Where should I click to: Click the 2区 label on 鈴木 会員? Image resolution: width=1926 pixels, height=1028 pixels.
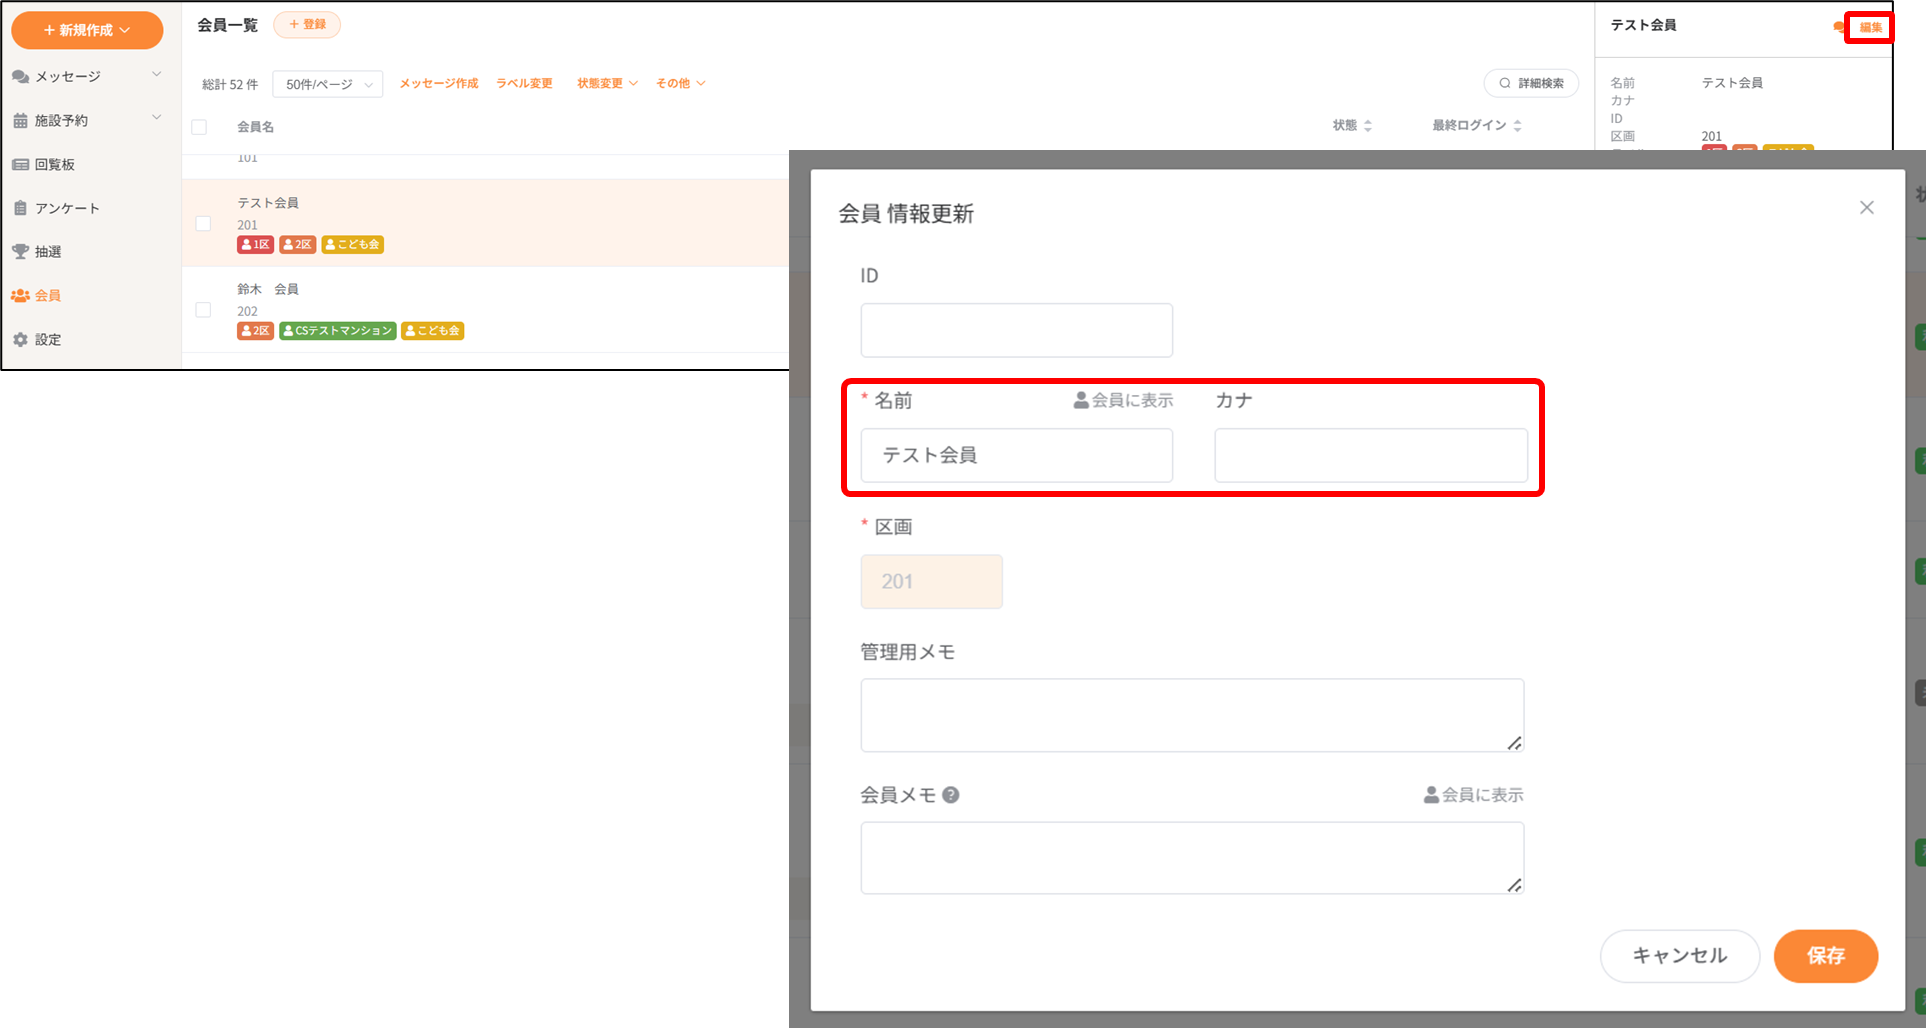256,331
